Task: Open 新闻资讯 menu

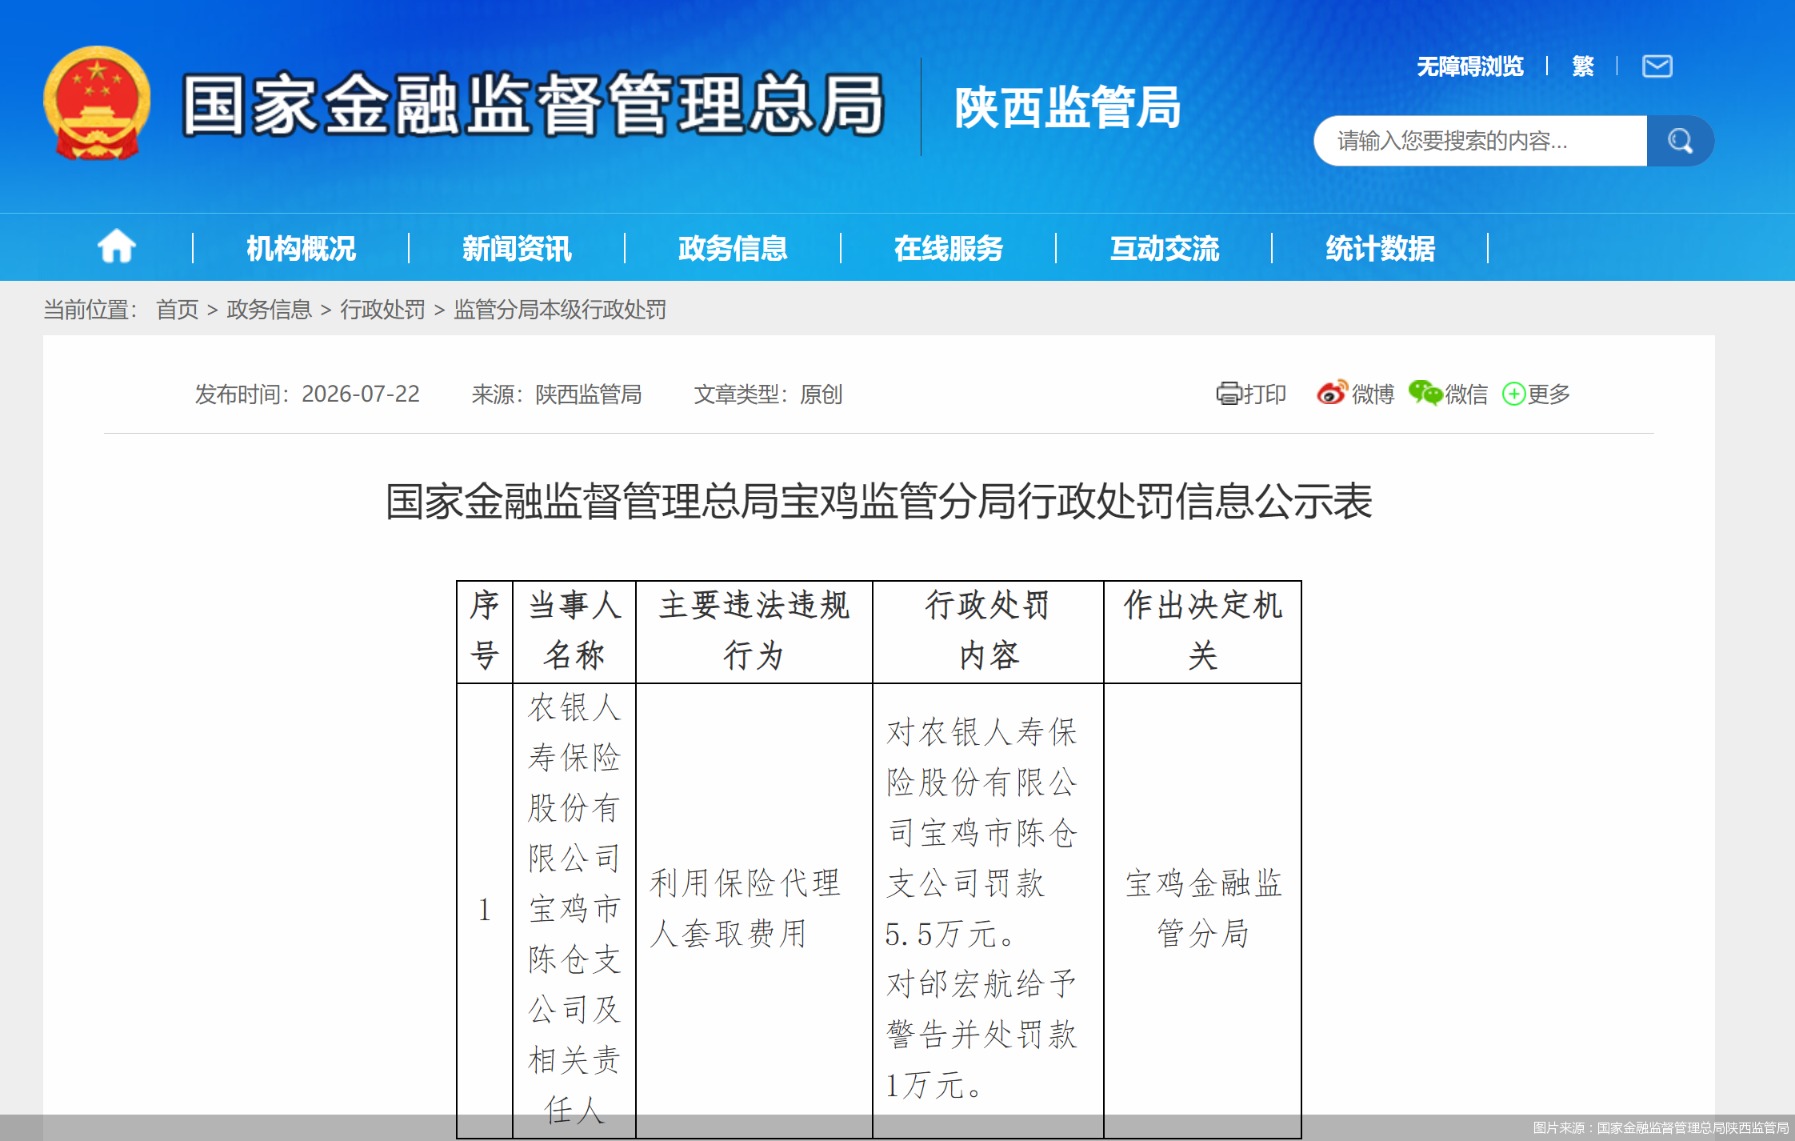Action: coord(517,248)
